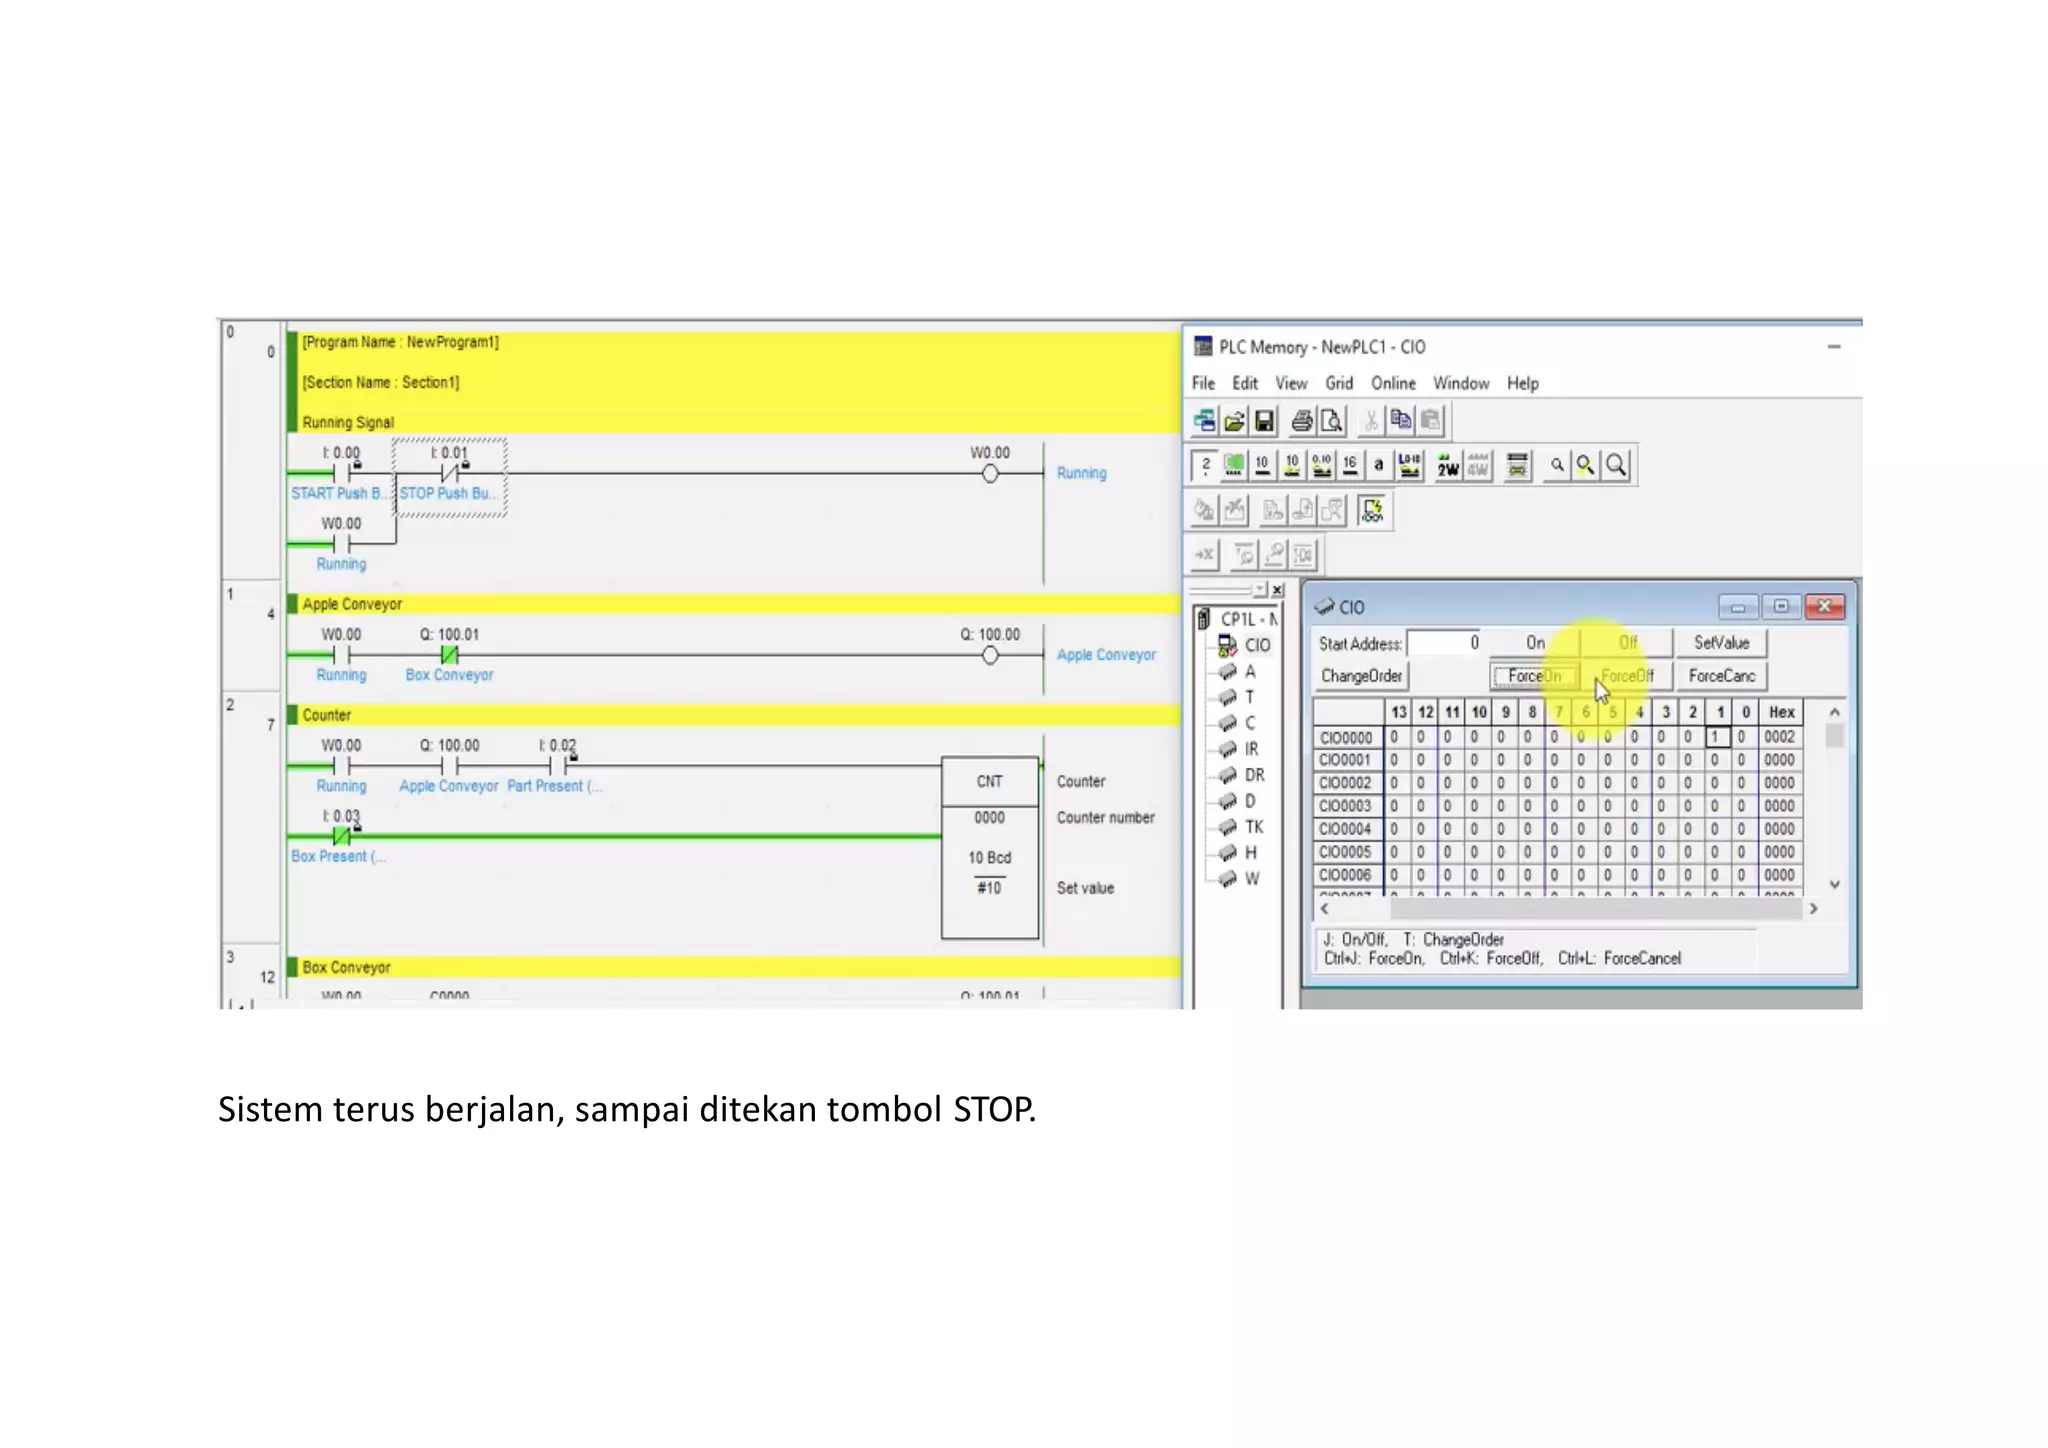The width and height of the screenshot is (2048, 1448).
Task: Toggle the binary display mode button
Action: (1206, 466)
